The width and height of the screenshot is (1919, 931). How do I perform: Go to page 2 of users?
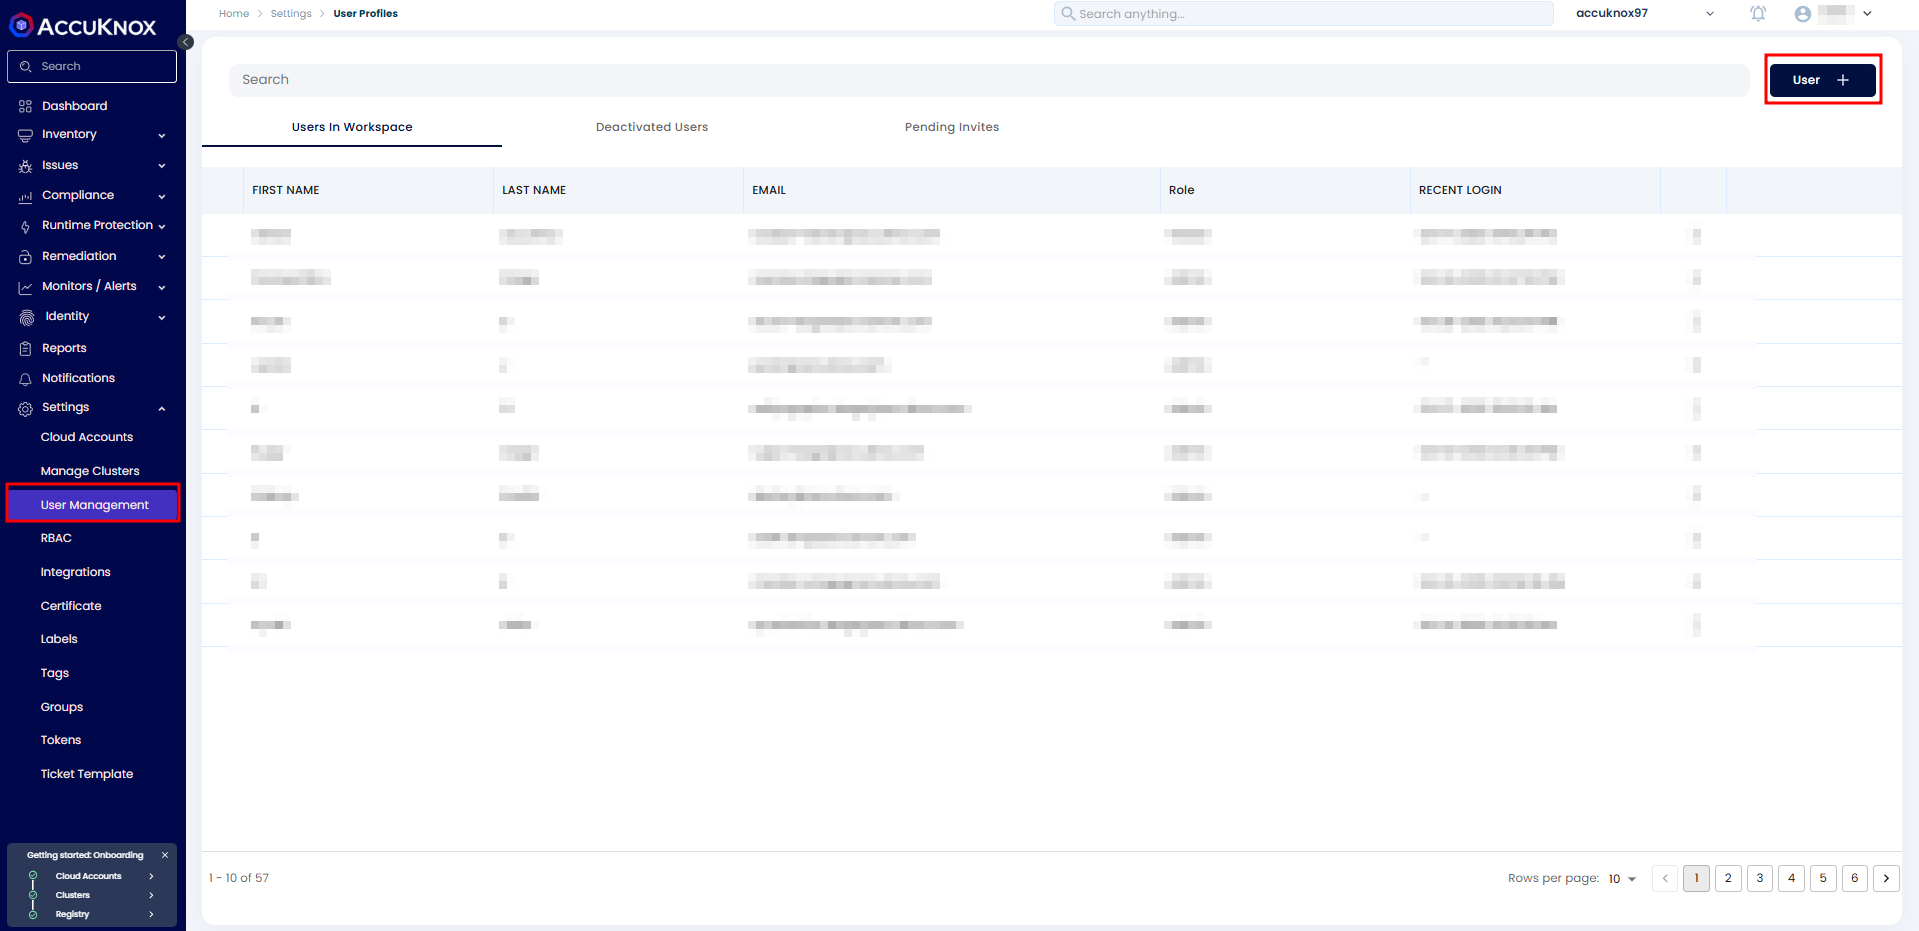coord(1728,878)
